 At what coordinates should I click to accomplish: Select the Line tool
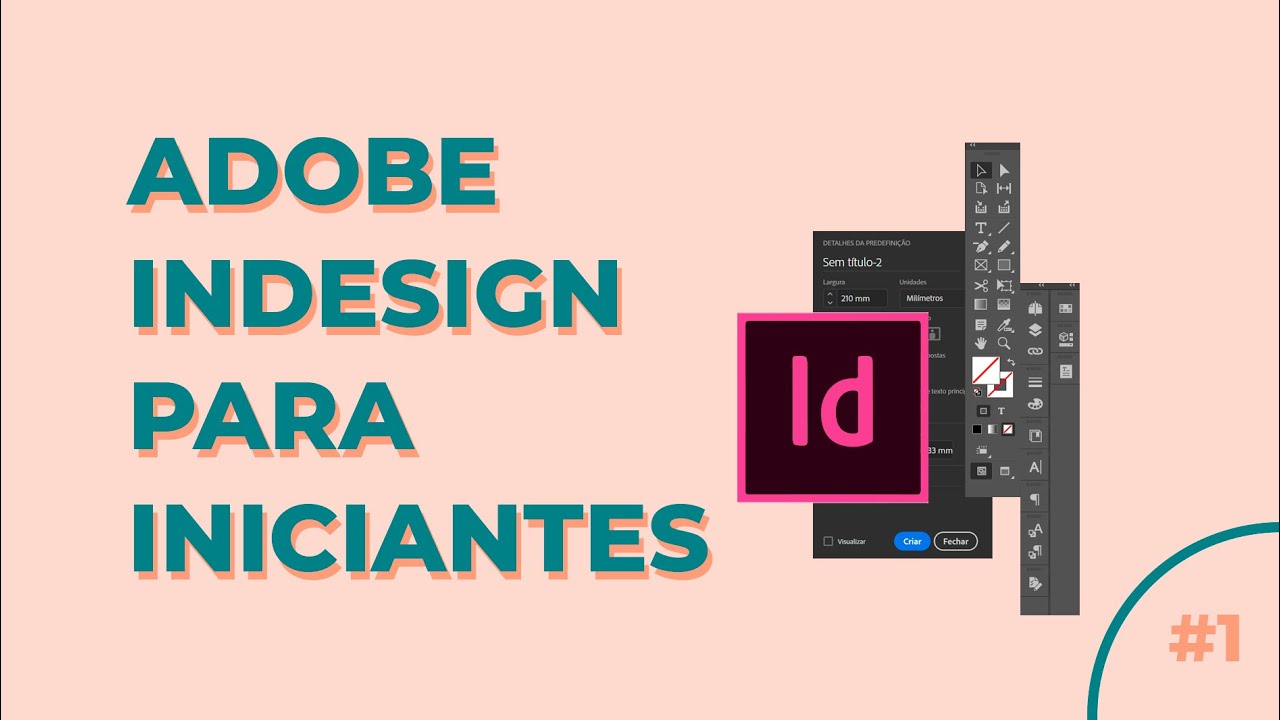tap(1004, 228)
